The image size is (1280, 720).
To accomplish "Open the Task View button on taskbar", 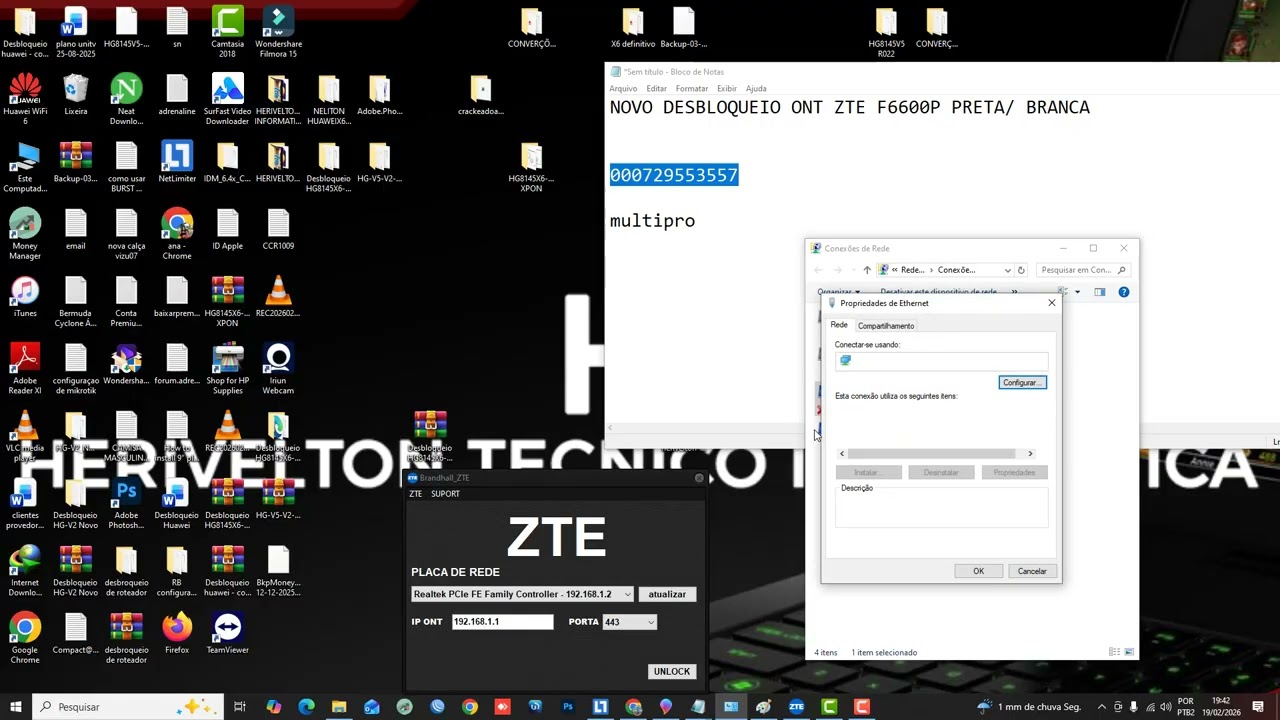I will (x=240, y=707).
